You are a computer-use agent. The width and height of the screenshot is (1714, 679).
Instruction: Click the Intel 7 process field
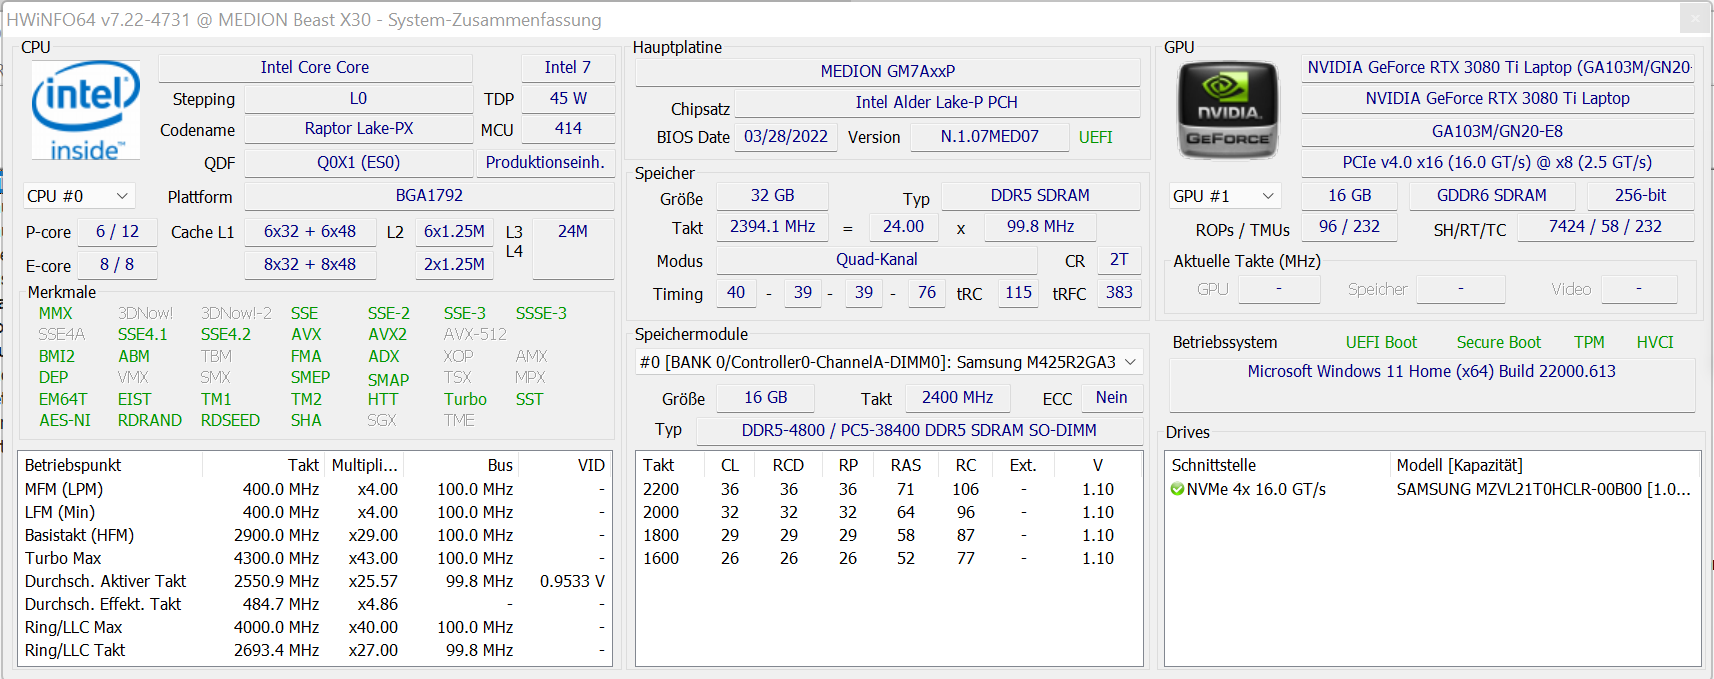(567, 67)
